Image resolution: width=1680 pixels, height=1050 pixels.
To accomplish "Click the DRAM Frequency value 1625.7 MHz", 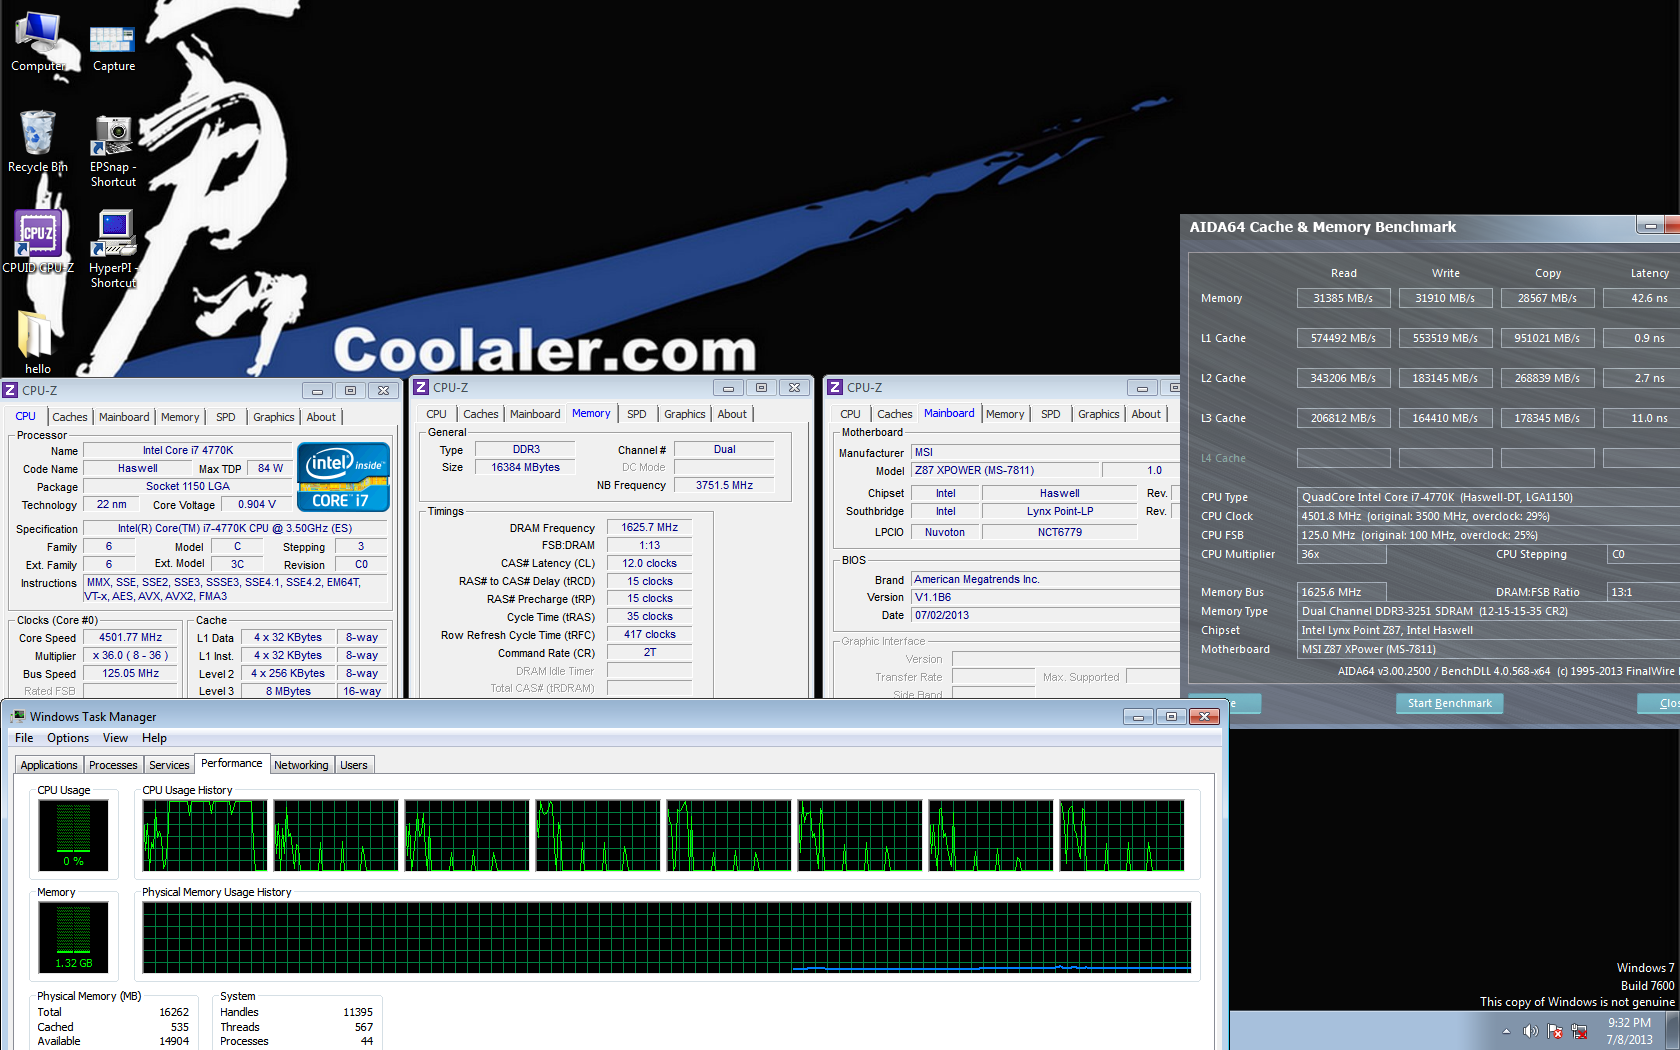I will pyautogui.click(x=649, y=527).
